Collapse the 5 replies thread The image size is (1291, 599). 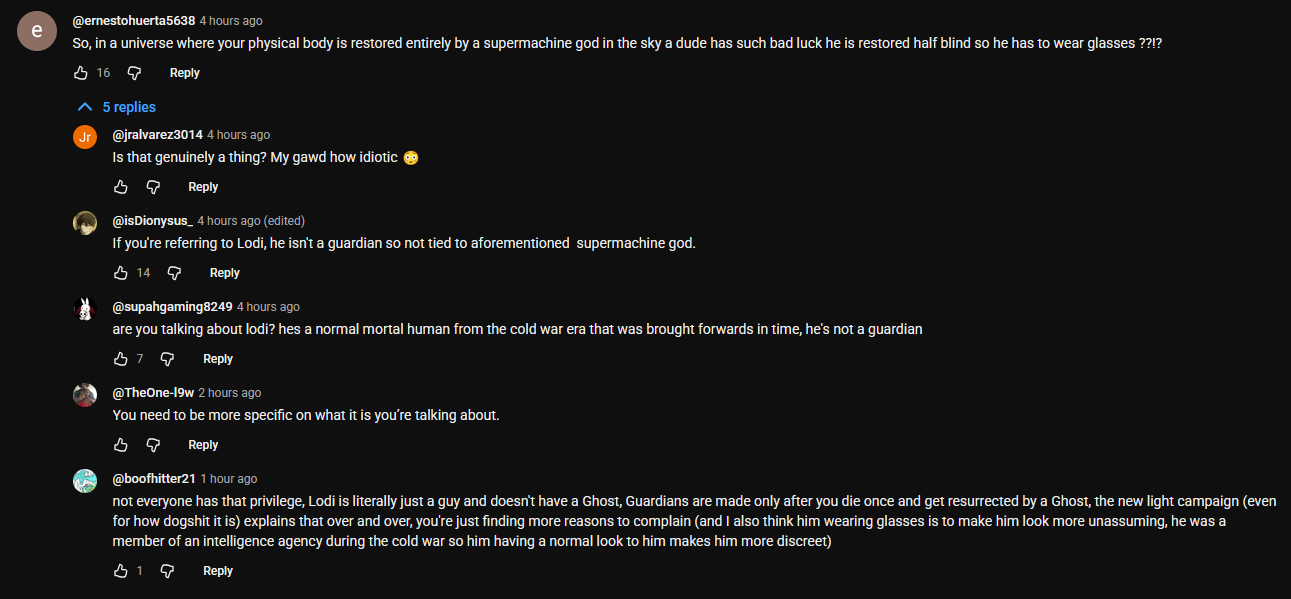point(116,107)
